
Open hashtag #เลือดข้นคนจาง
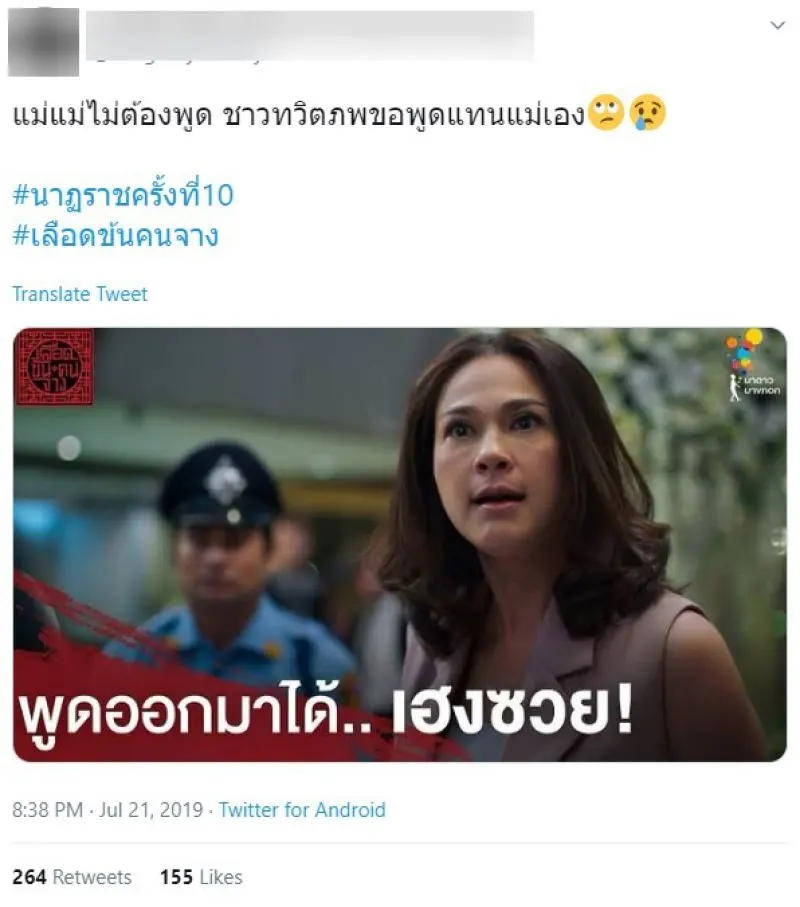116,236
